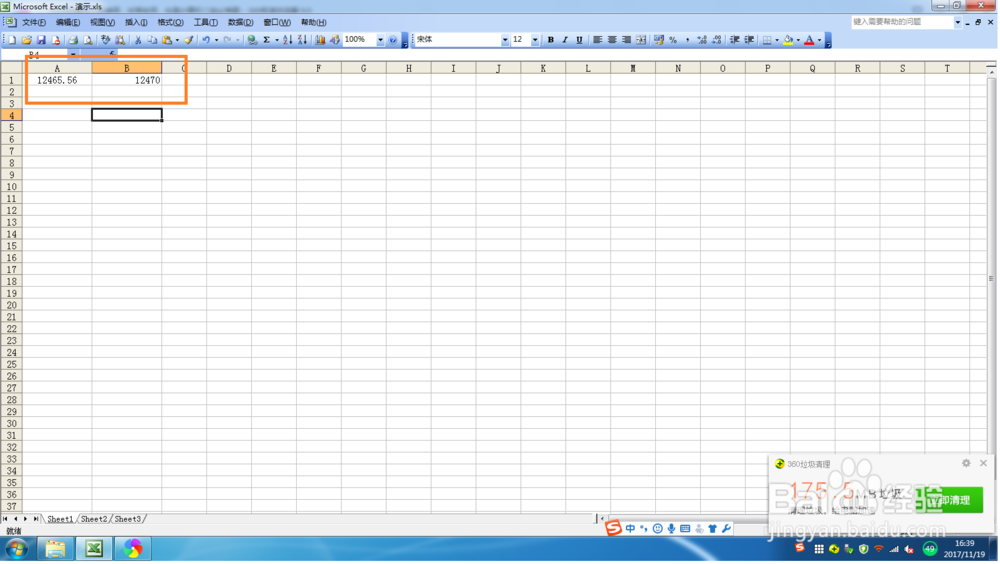1000x564 pixels.
Task: Select column D header
Action: 229,68
